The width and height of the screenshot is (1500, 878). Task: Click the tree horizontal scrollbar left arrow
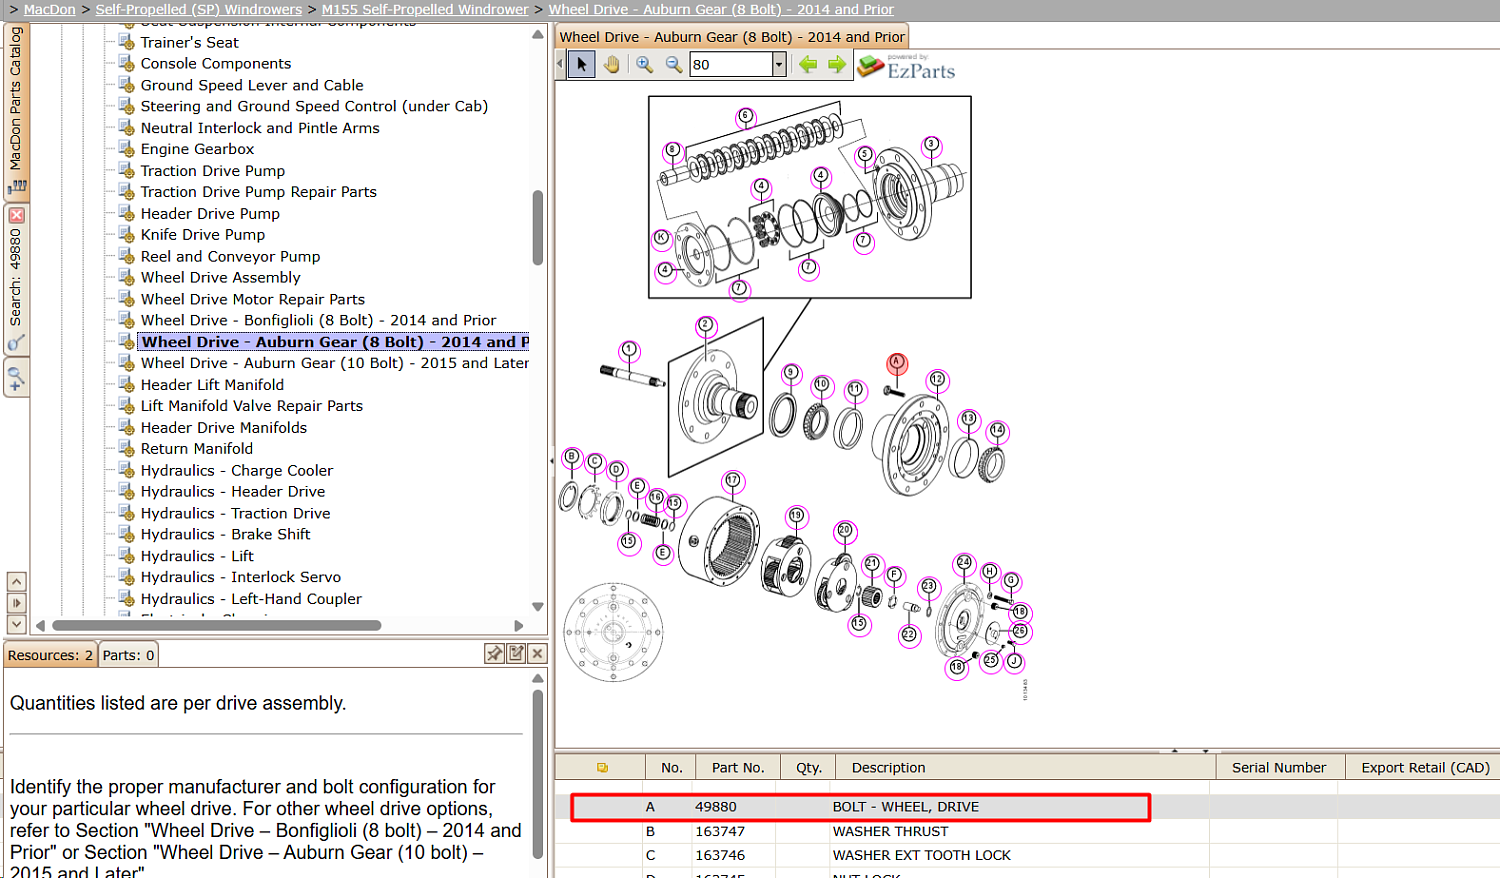pos(40,626)
